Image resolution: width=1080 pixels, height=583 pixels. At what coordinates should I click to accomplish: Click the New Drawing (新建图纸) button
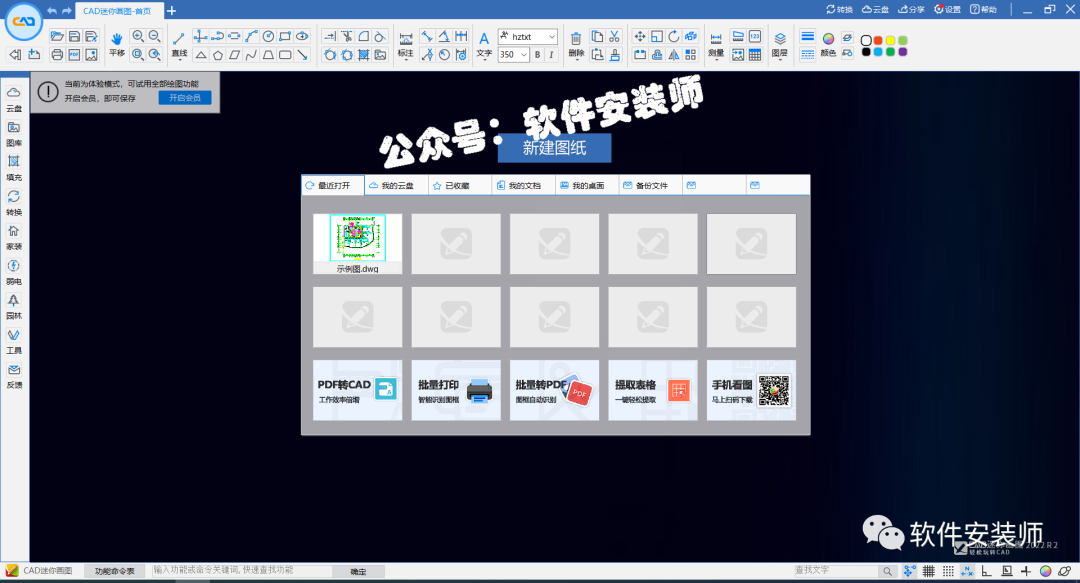click(x=554, y=147)
